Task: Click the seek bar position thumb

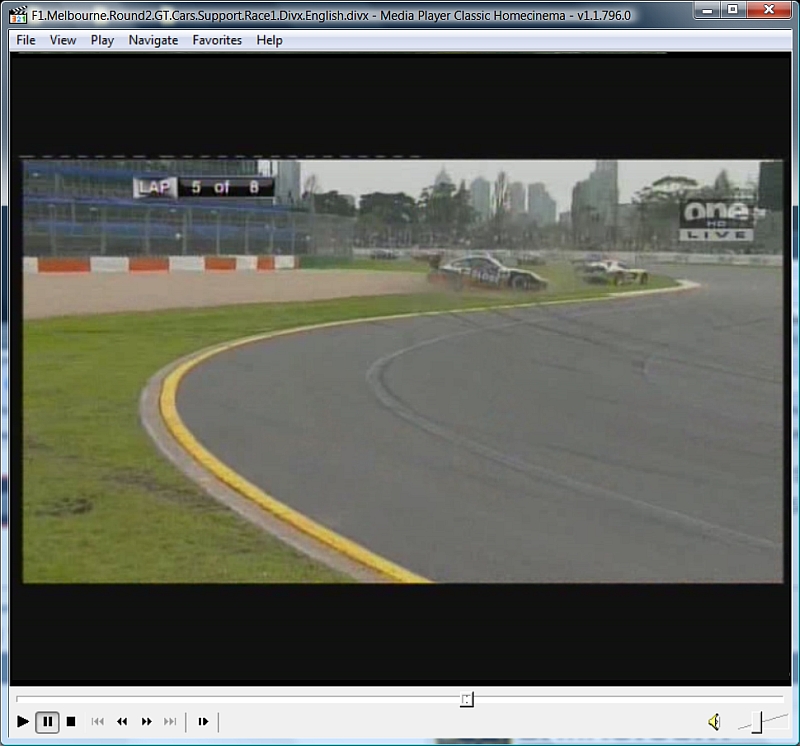Action: pos(466,699)
